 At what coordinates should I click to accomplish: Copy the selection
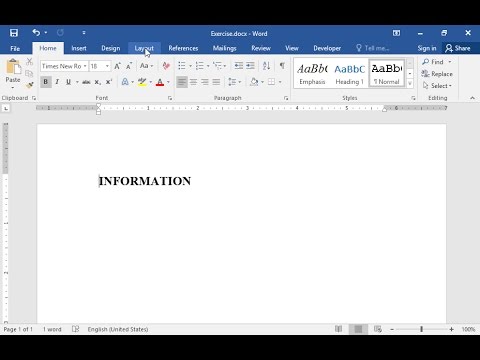pos(29,73)
